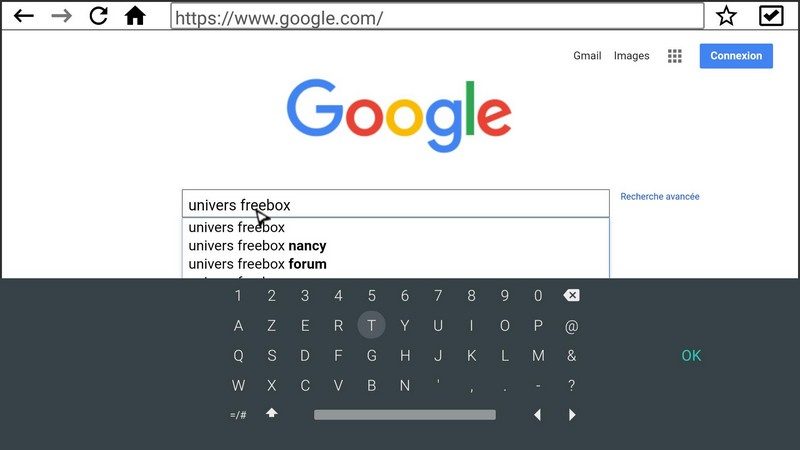
Task: Toggle the shift arrow key on the keyboard
Action: 271,413
